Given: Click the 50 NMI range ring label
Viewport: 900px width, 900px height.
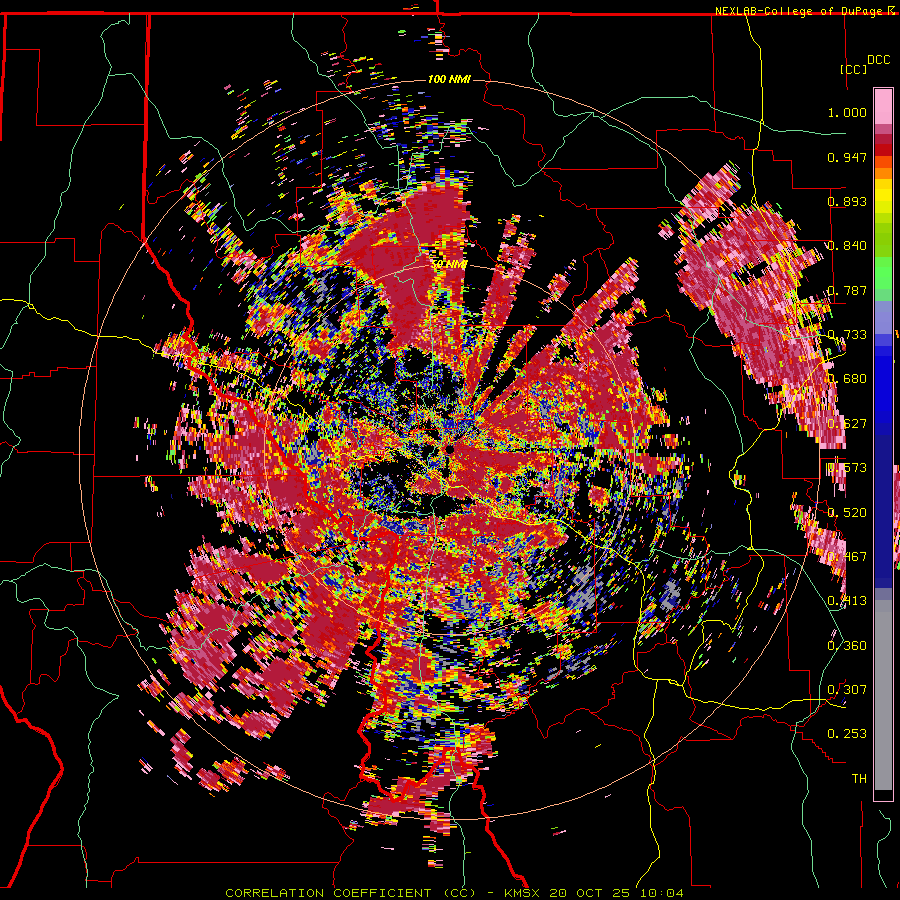Looking at the screenshot, I should tap(448, 264).
